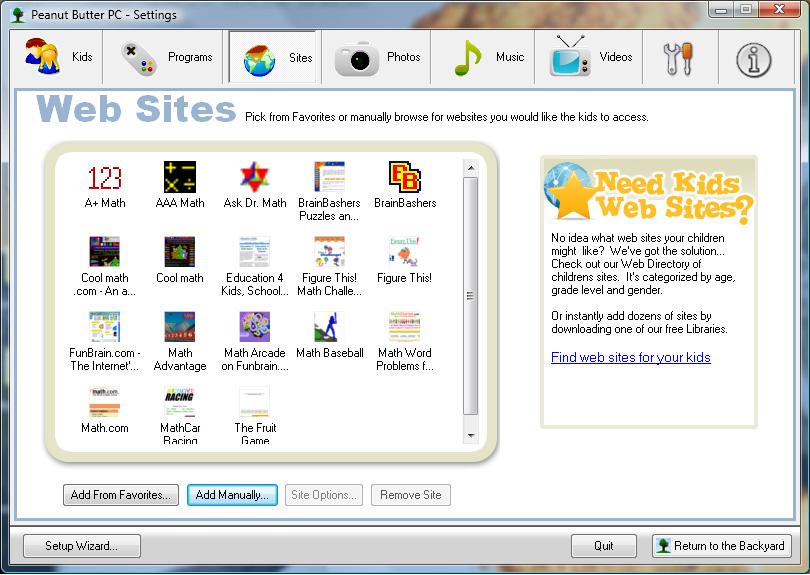The image size is (810, 575).
Task: Close the Peanut Butter PC Settings window
Action: coord(779,9)
